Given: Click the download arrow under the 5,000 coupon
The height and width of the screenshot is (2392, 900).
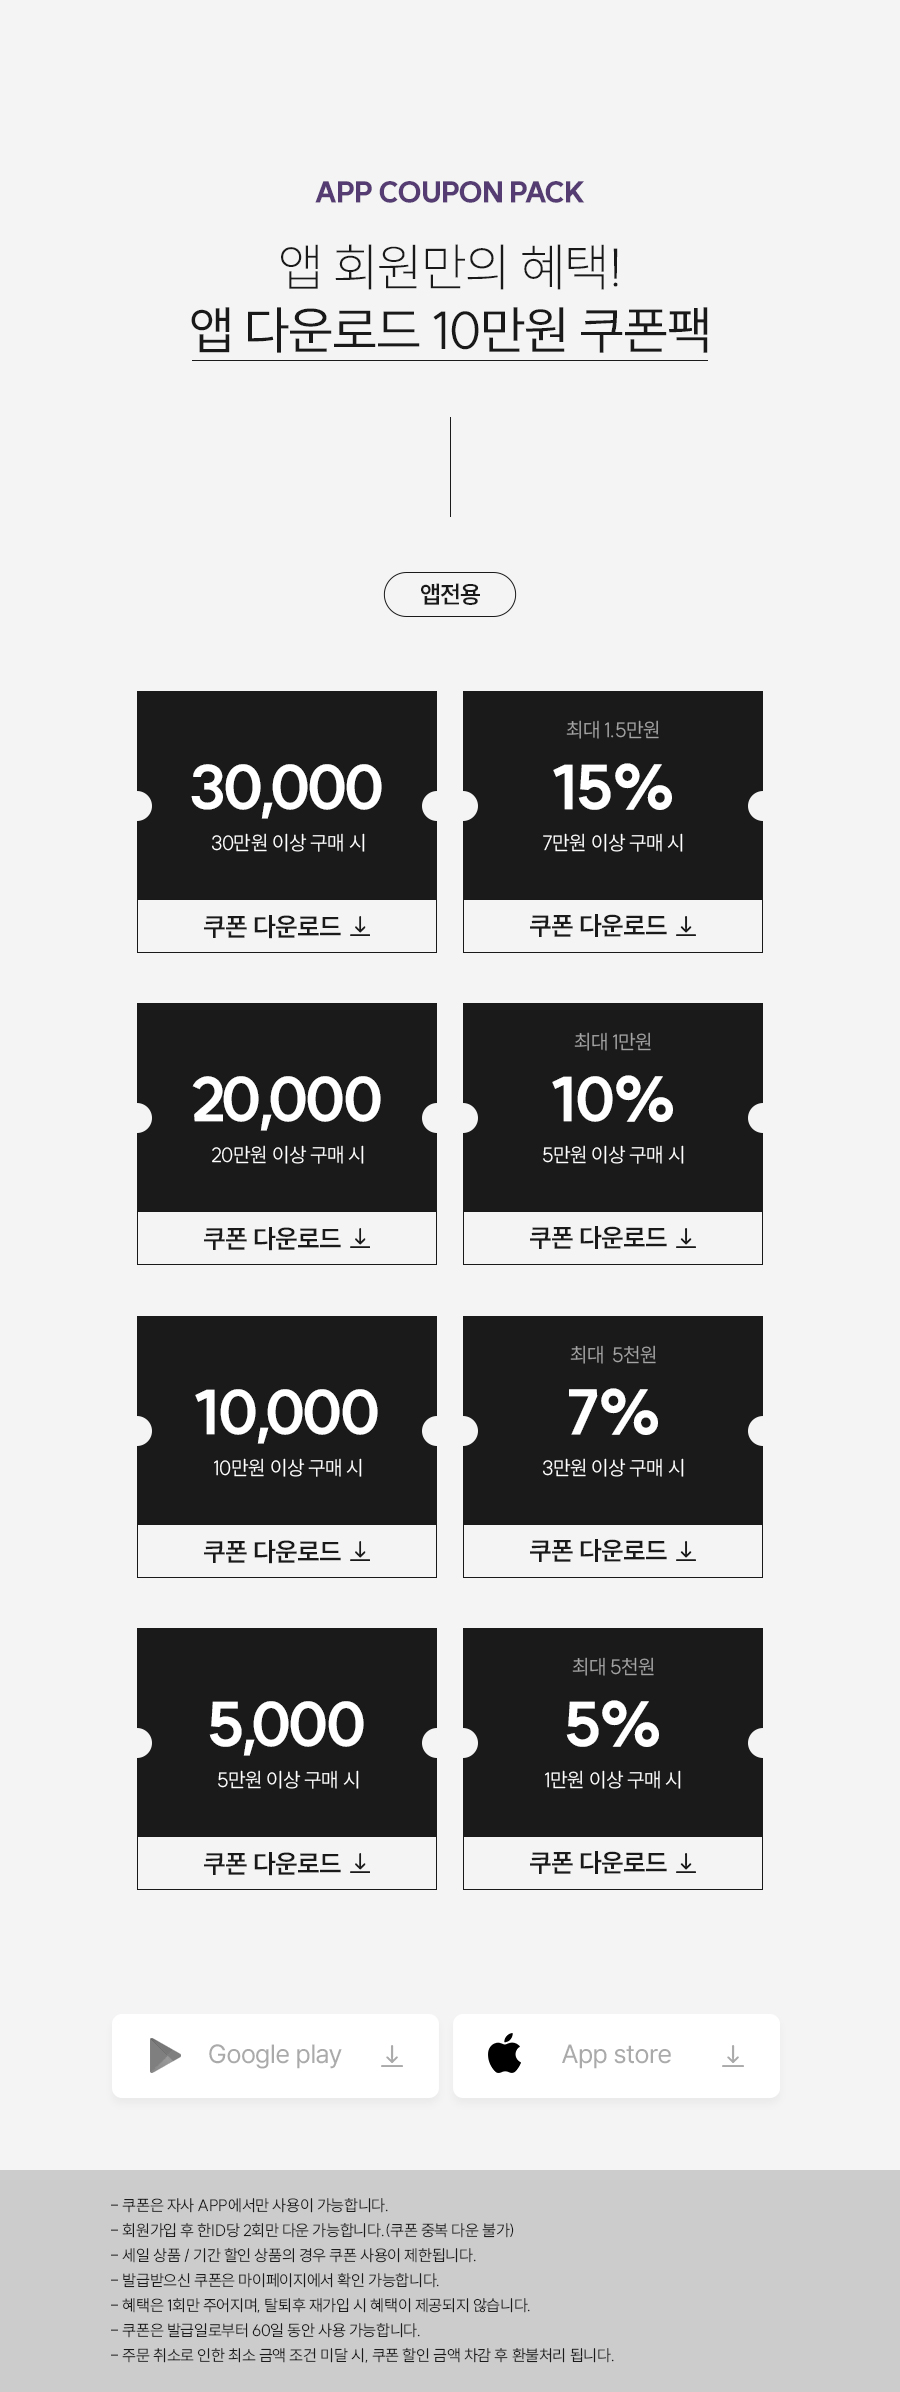Looking at the screenshot, I should coord(361,1863).
